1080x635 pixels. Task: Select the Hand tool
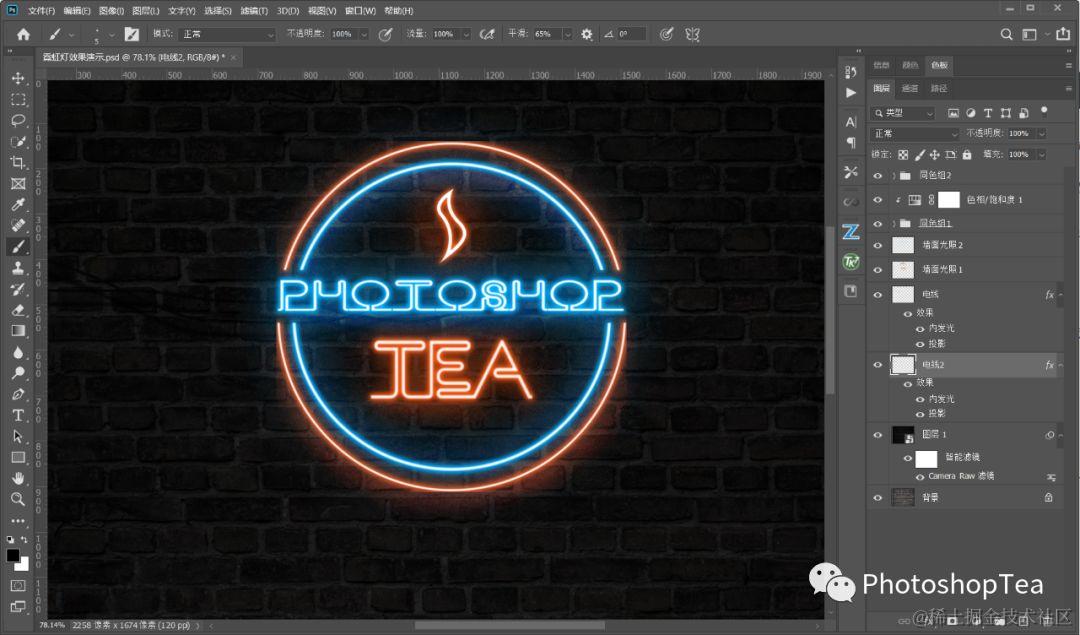tap(18, 478)
